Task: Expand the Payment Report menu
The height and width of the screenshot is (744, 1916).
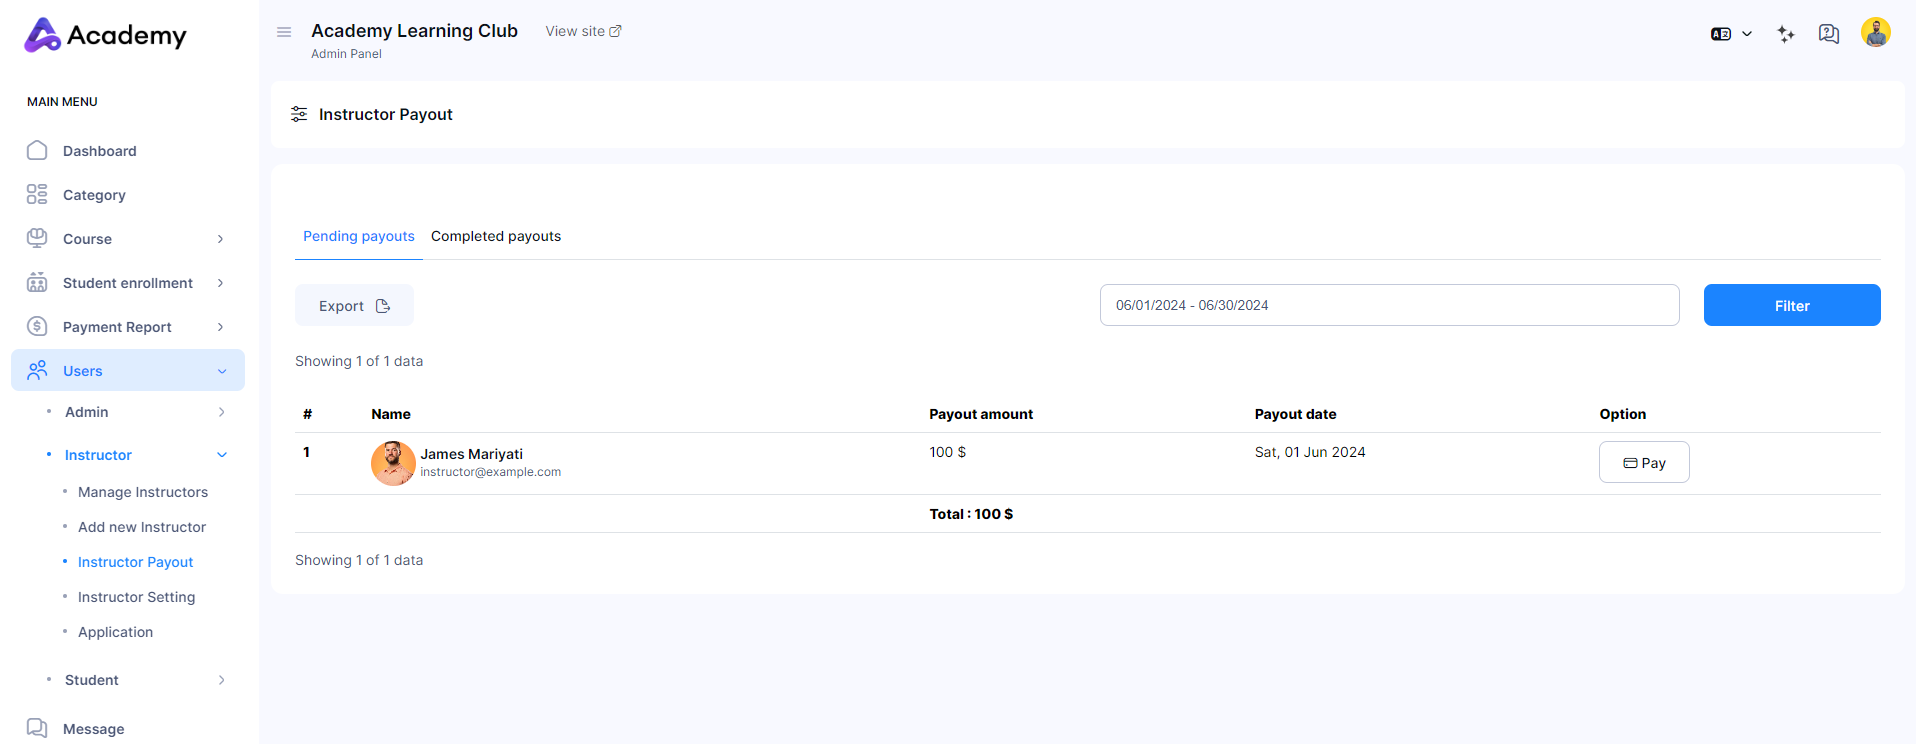Action: [x=127, y=327]
